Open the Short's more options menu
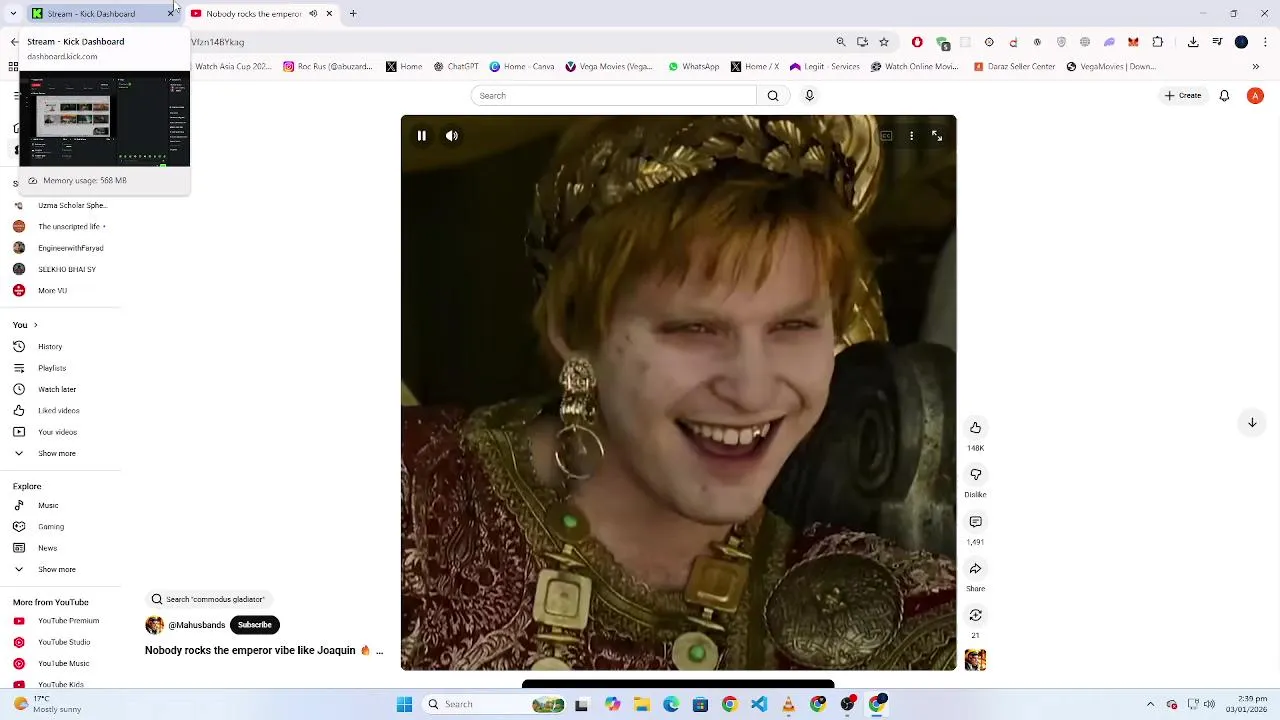 (911, 136)
